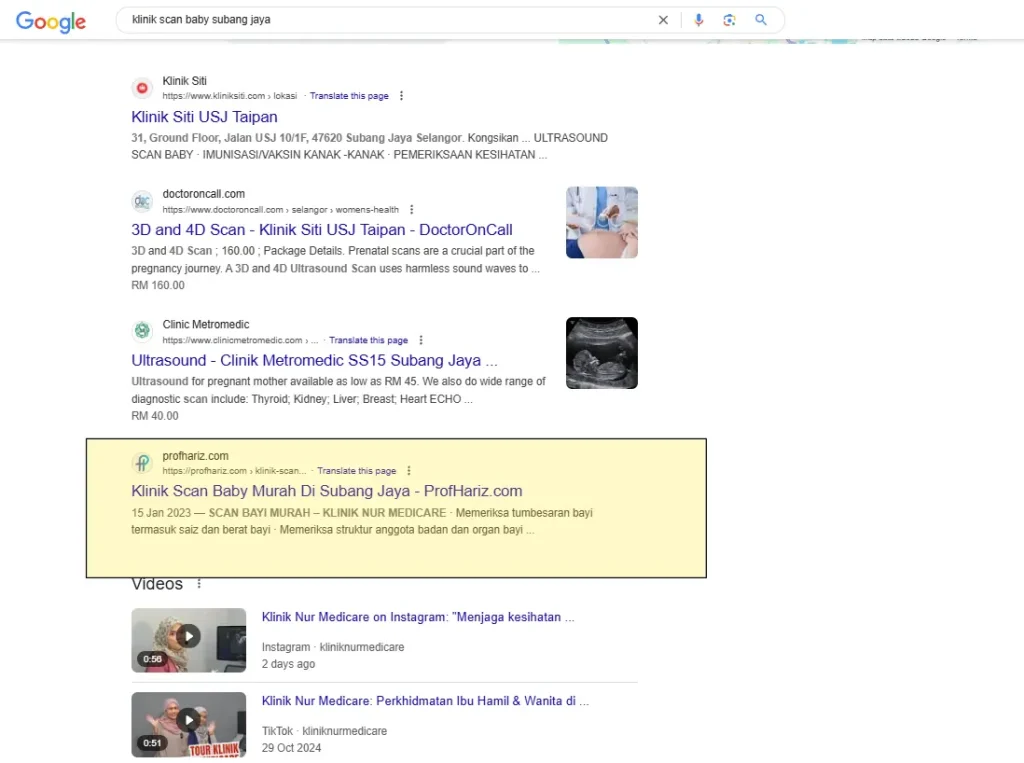The image size is (1024, 763).
Task: Open the three-dot menu beside Videos heading
Action: [198, 582]
